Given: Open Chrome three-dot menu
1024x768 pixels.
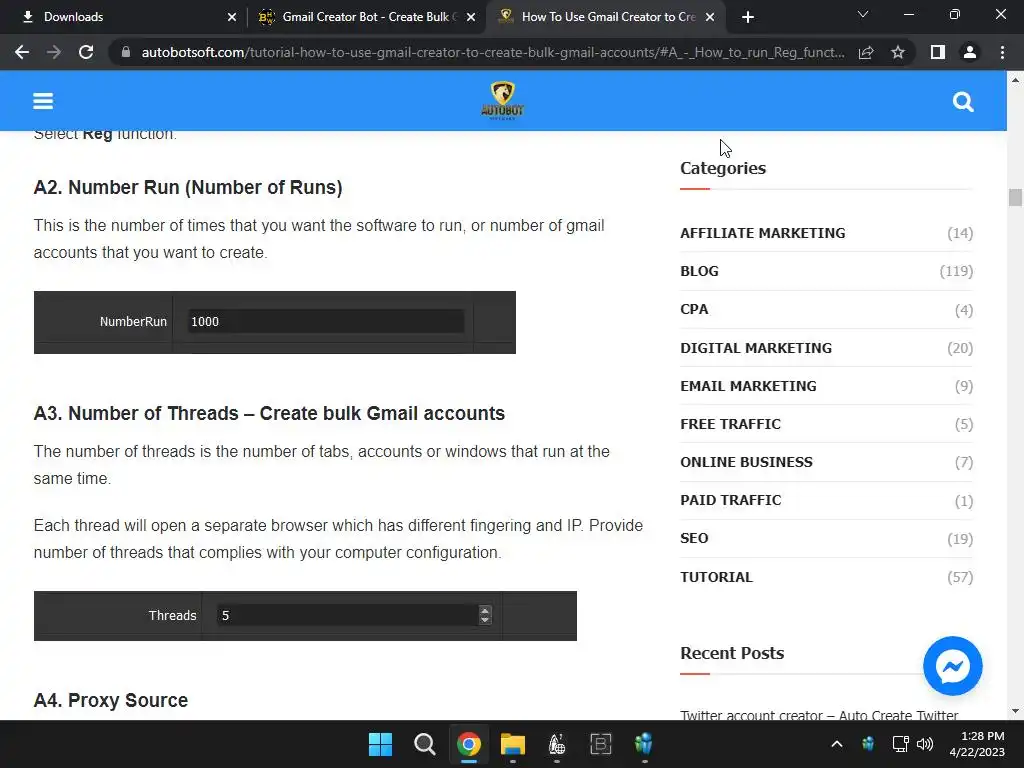Looking at the screenshot, I should (x=1002, y=52).
